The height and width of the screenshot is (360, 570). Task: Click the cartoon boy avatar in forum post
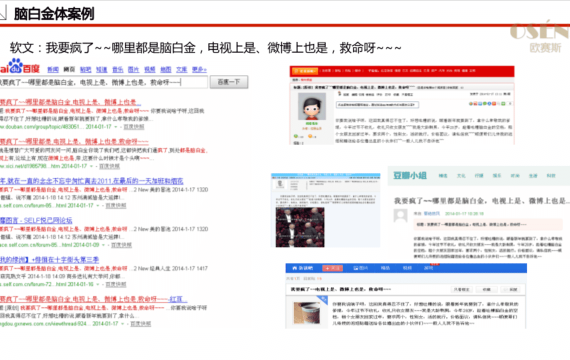point(312,106)
